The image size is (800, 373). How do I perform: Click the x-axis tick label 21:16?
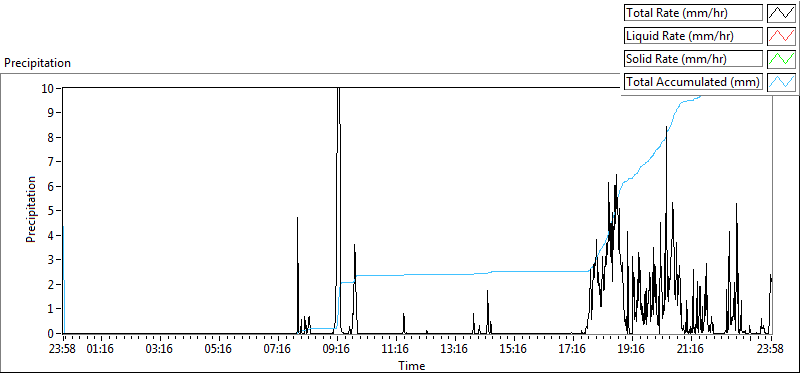(691, 350)
